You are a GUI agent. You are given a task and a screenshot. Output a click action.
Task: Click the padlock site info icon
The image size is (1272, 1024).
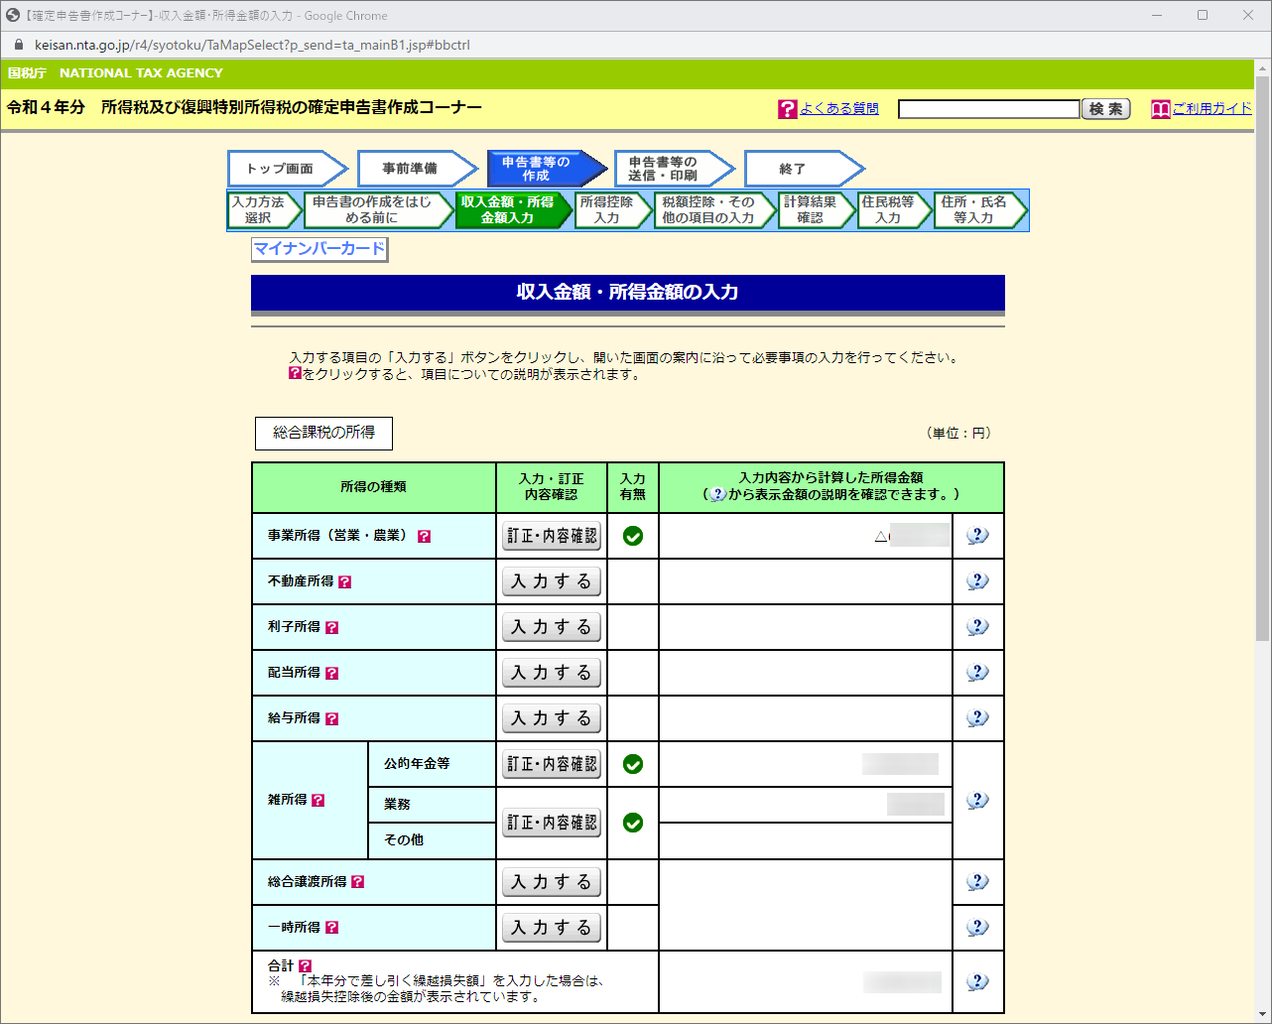click(18, 45)
